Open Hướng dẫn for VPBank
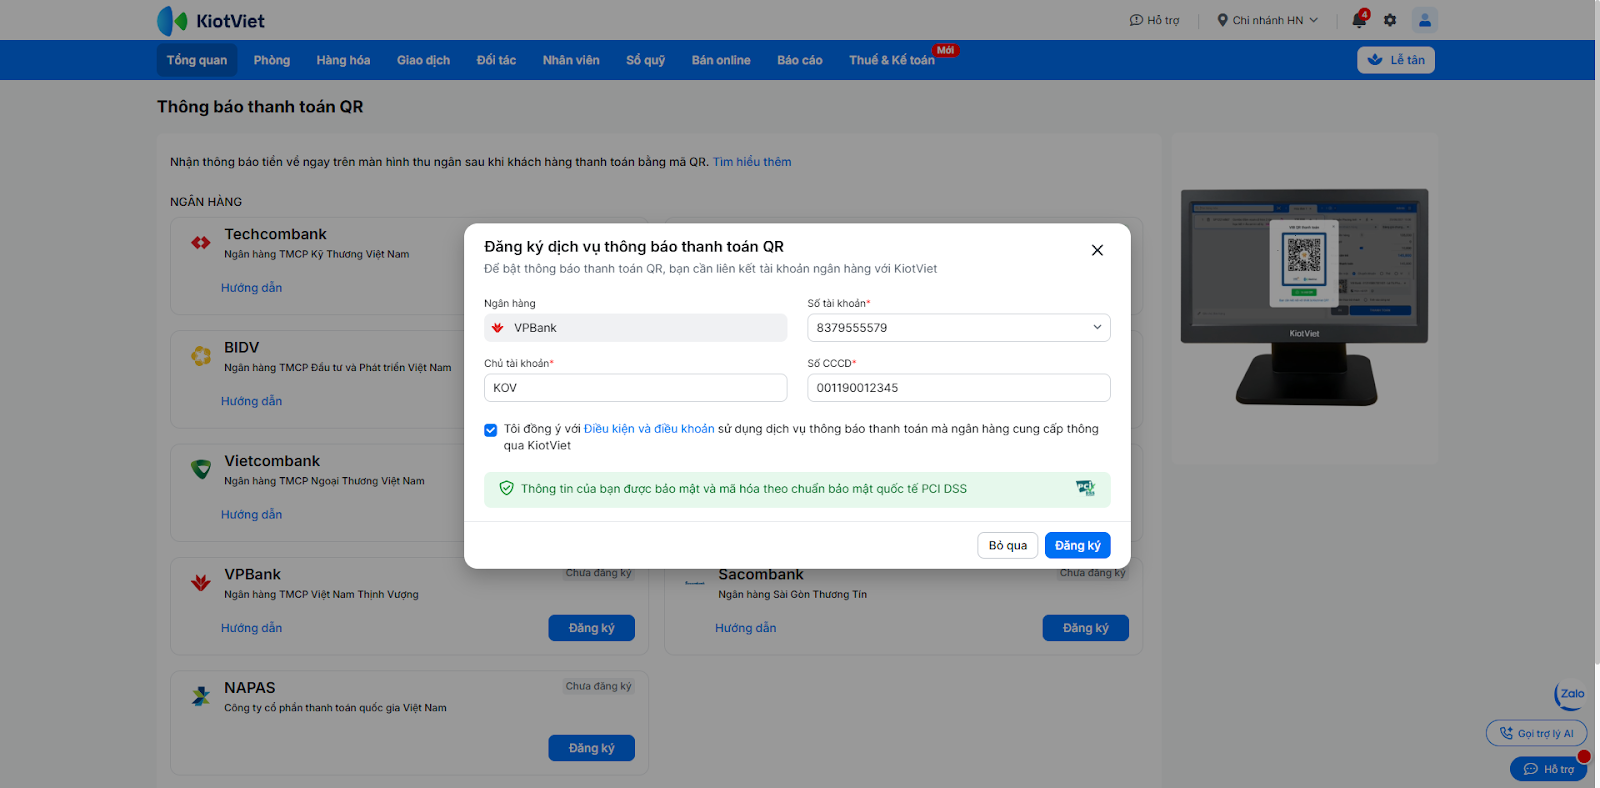Viewport: 1600px width, 788px height. coord(252,628)
